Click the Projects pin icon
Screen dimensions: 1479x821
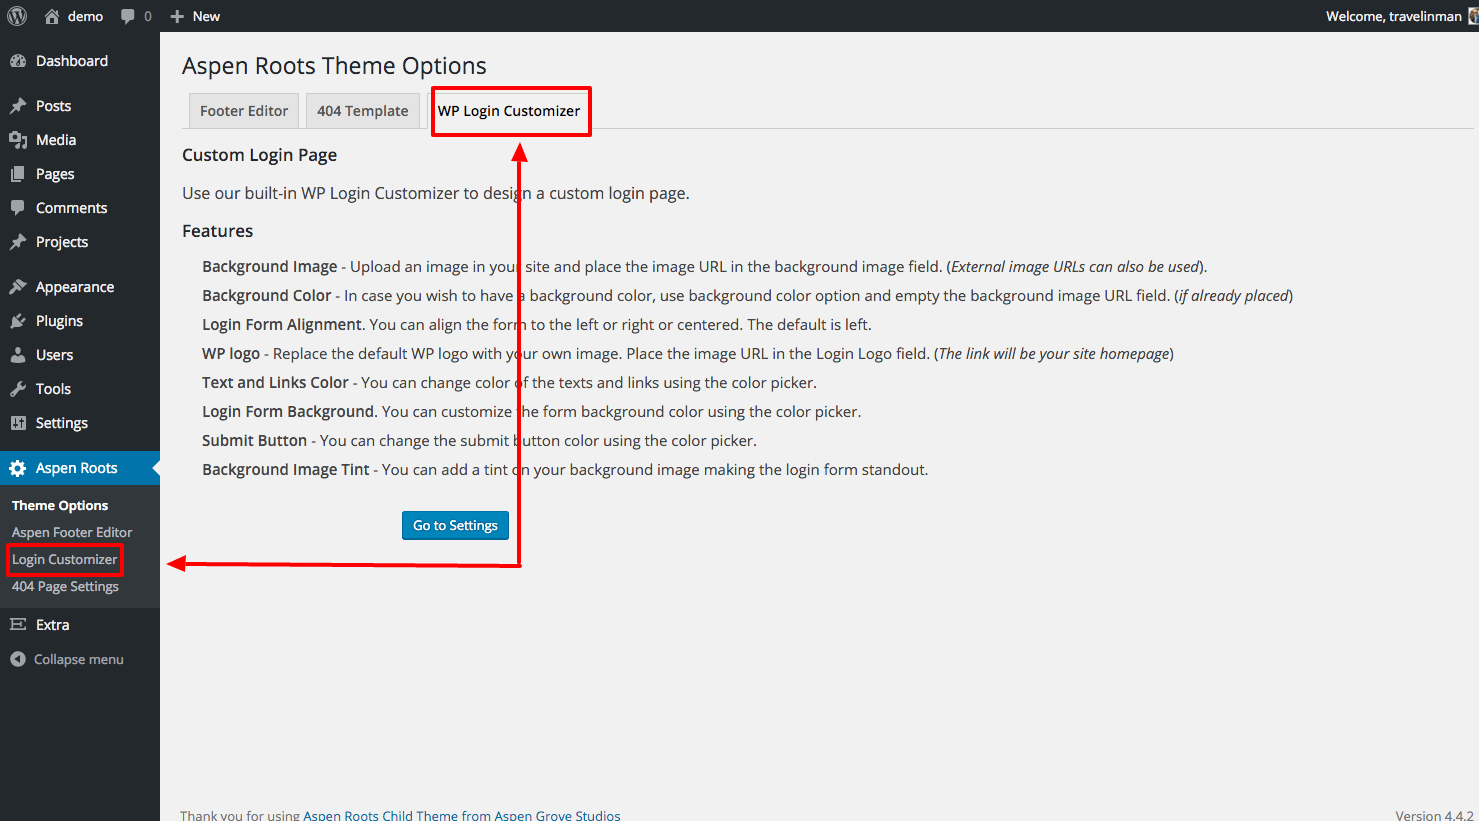18,242
